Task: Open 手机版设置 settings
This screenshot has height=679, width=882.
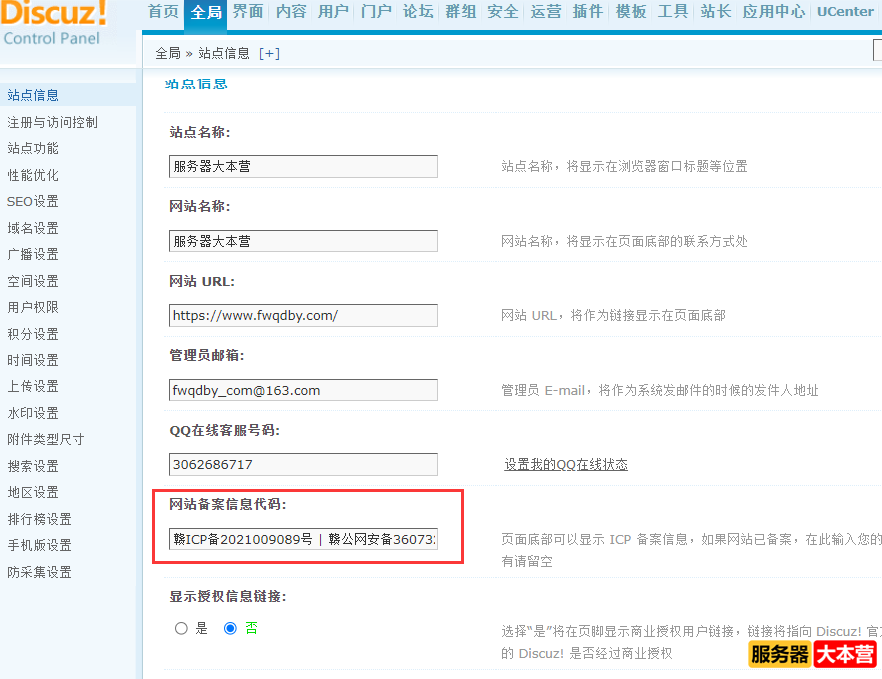Action: tap(42, 545)
